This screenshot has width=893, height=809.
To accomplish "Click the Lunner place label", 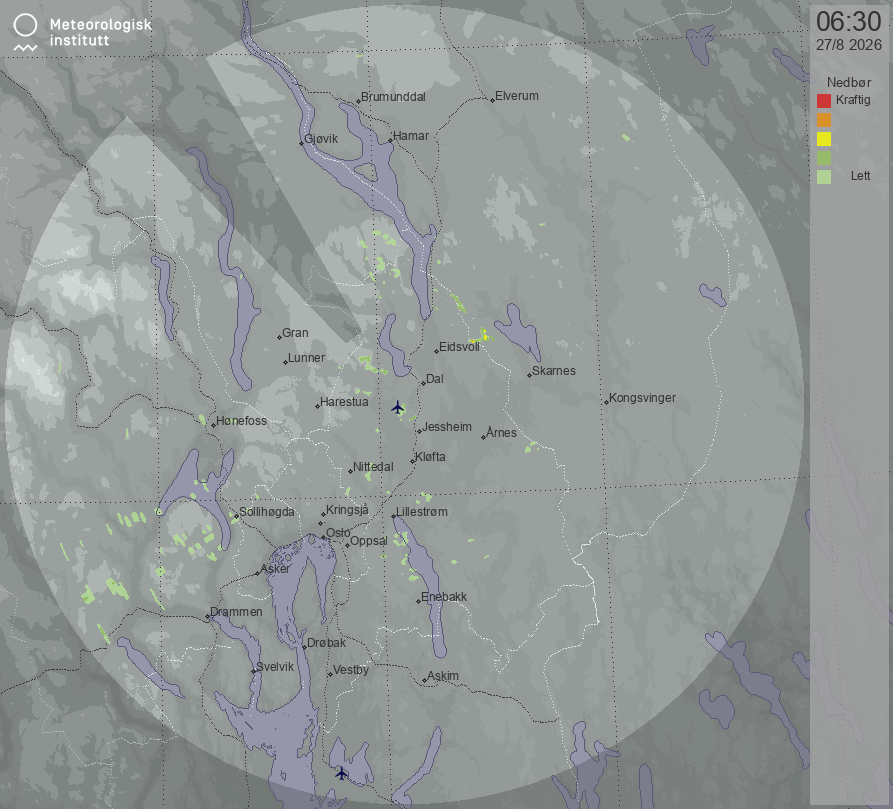I will [306, 358].
